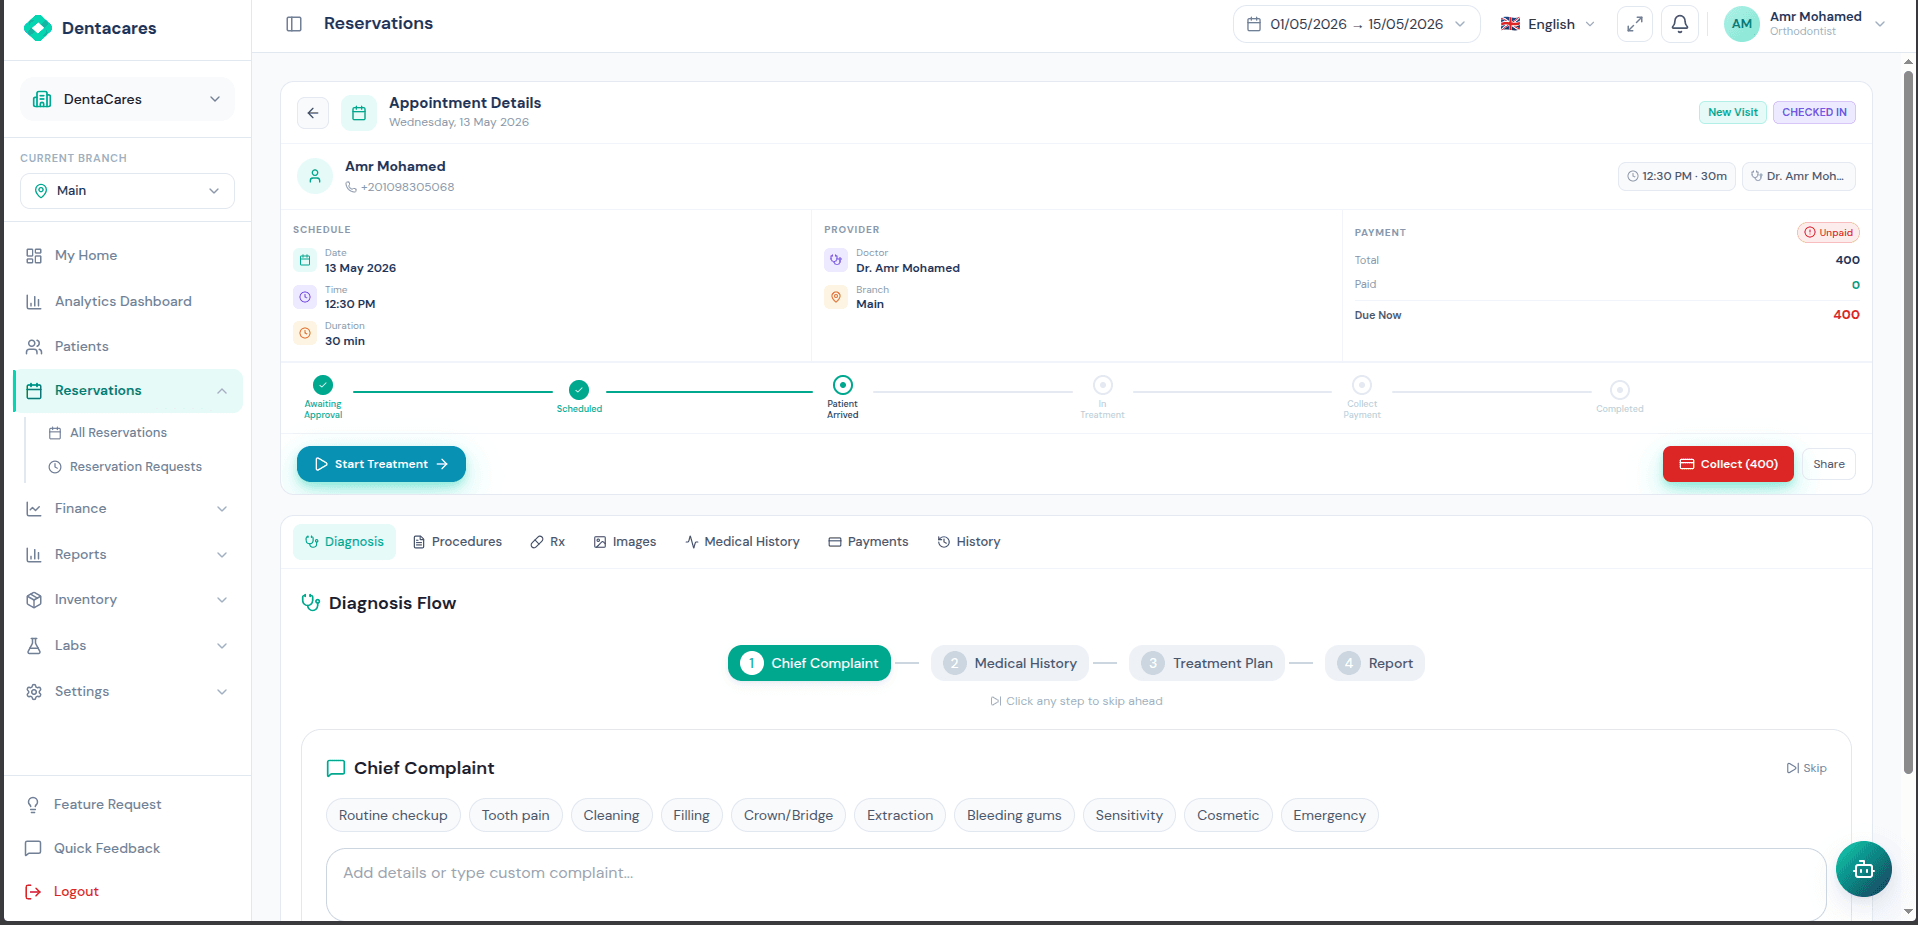Select the Filling complaint chip
The image size is (1918, 925).
pos(691,816)
